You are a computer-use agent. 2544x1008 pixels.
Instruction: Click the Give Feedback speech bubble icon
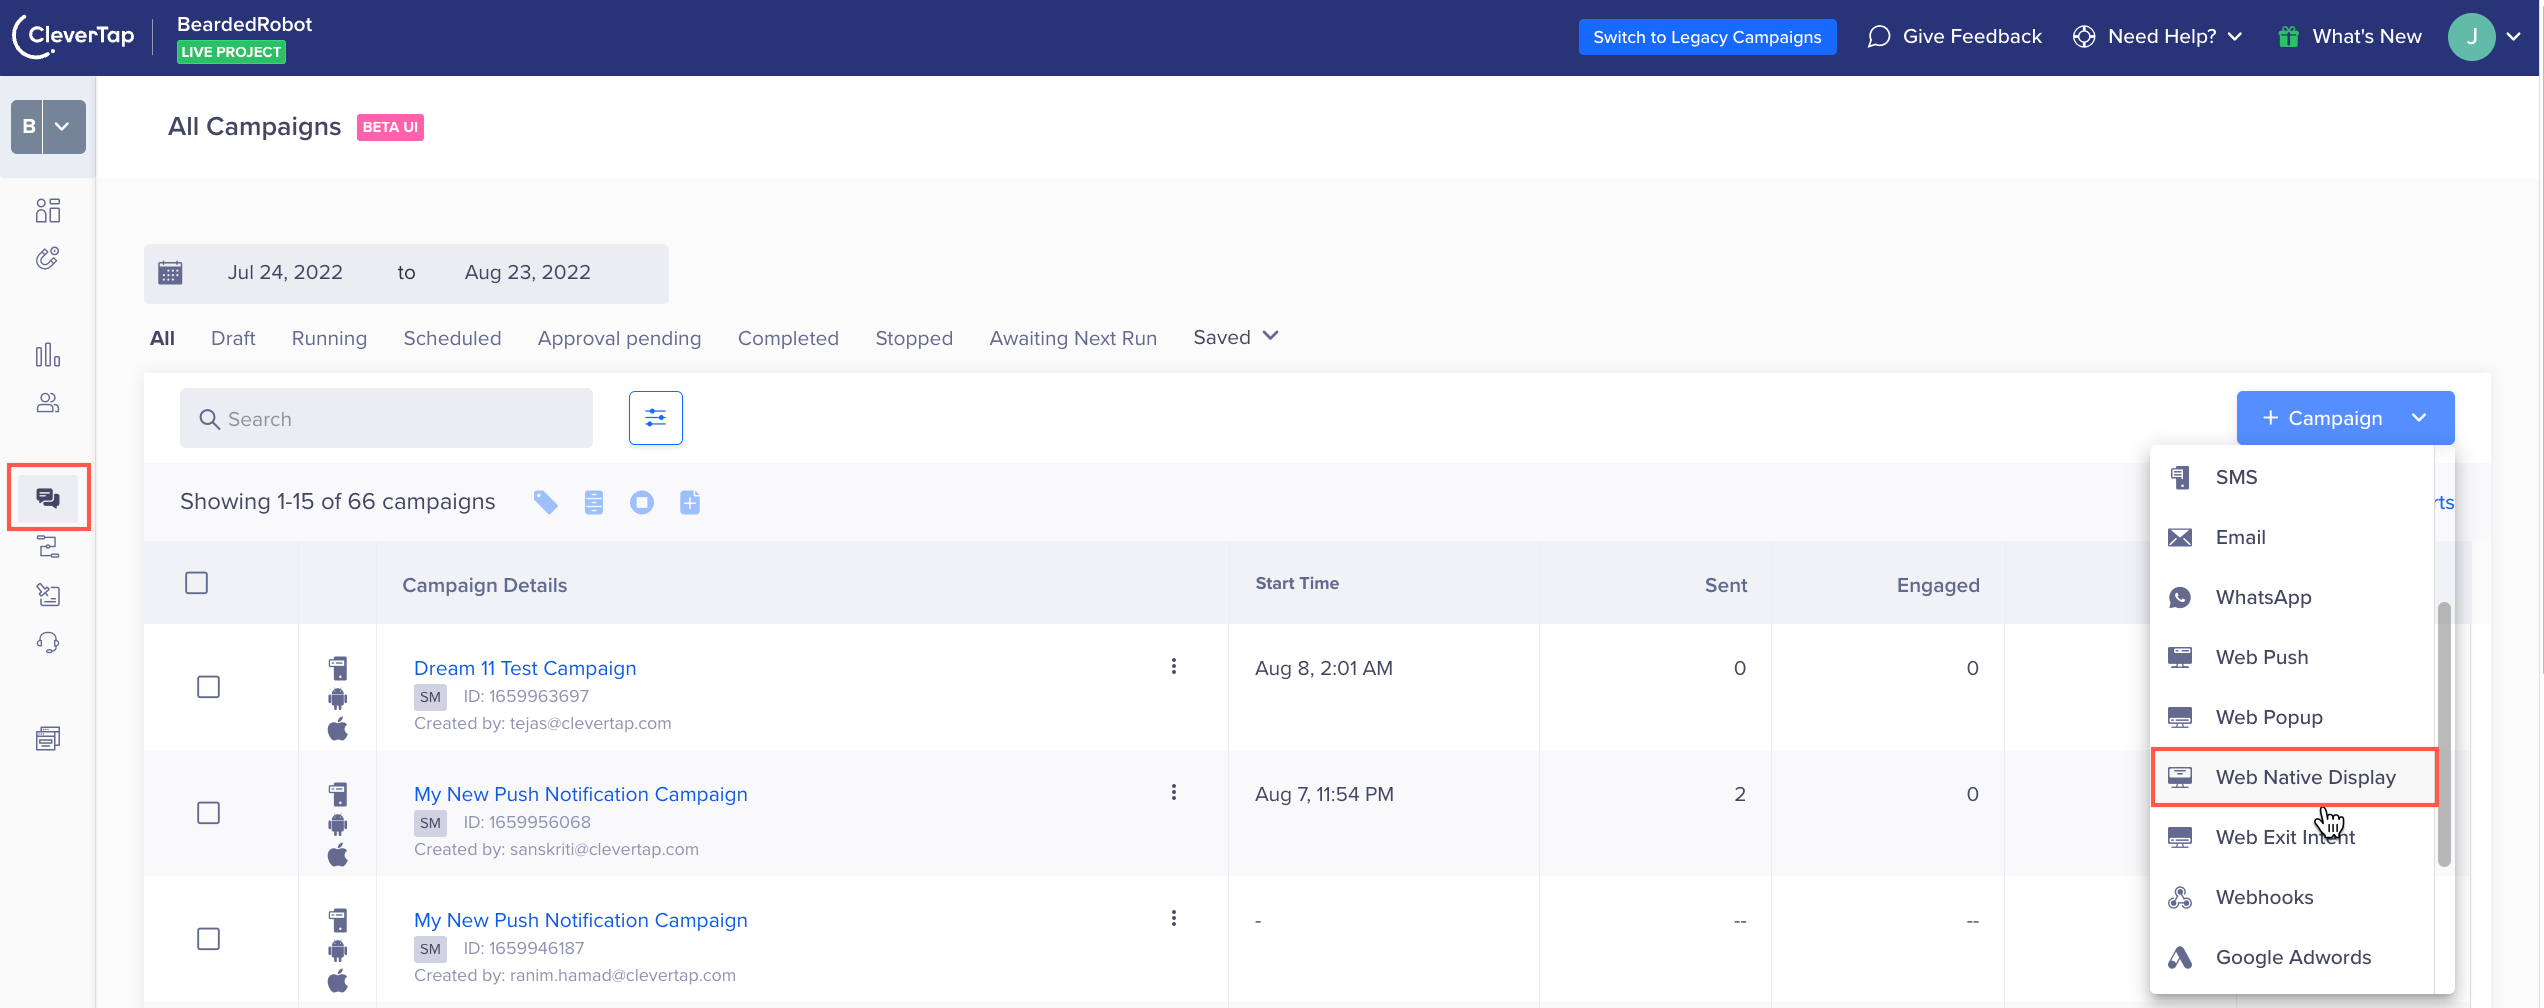pos(1879,37)
